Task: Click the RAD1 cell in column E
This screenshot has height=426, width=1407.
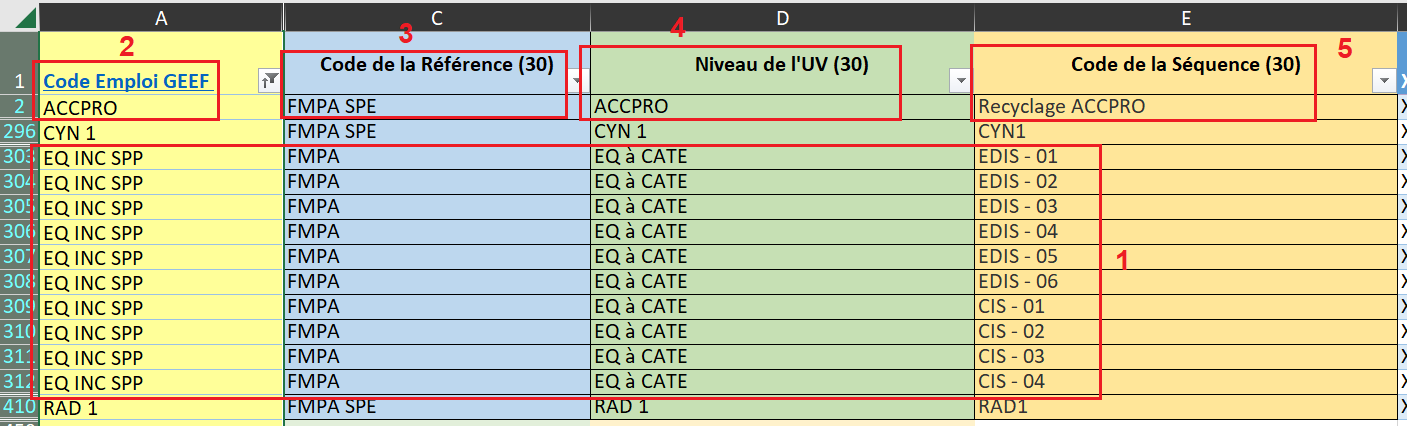Action: [x=1185, y=407]
